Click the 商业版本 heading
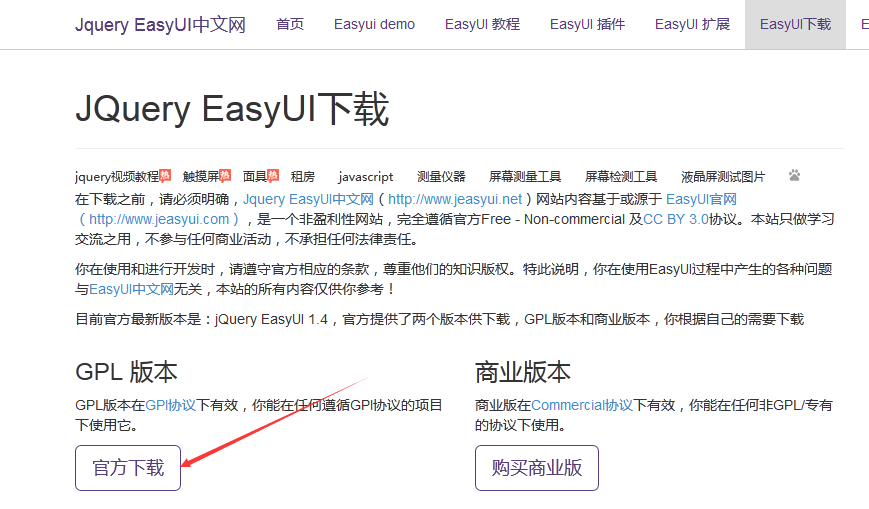869x509 pixels. coord(523,372)
